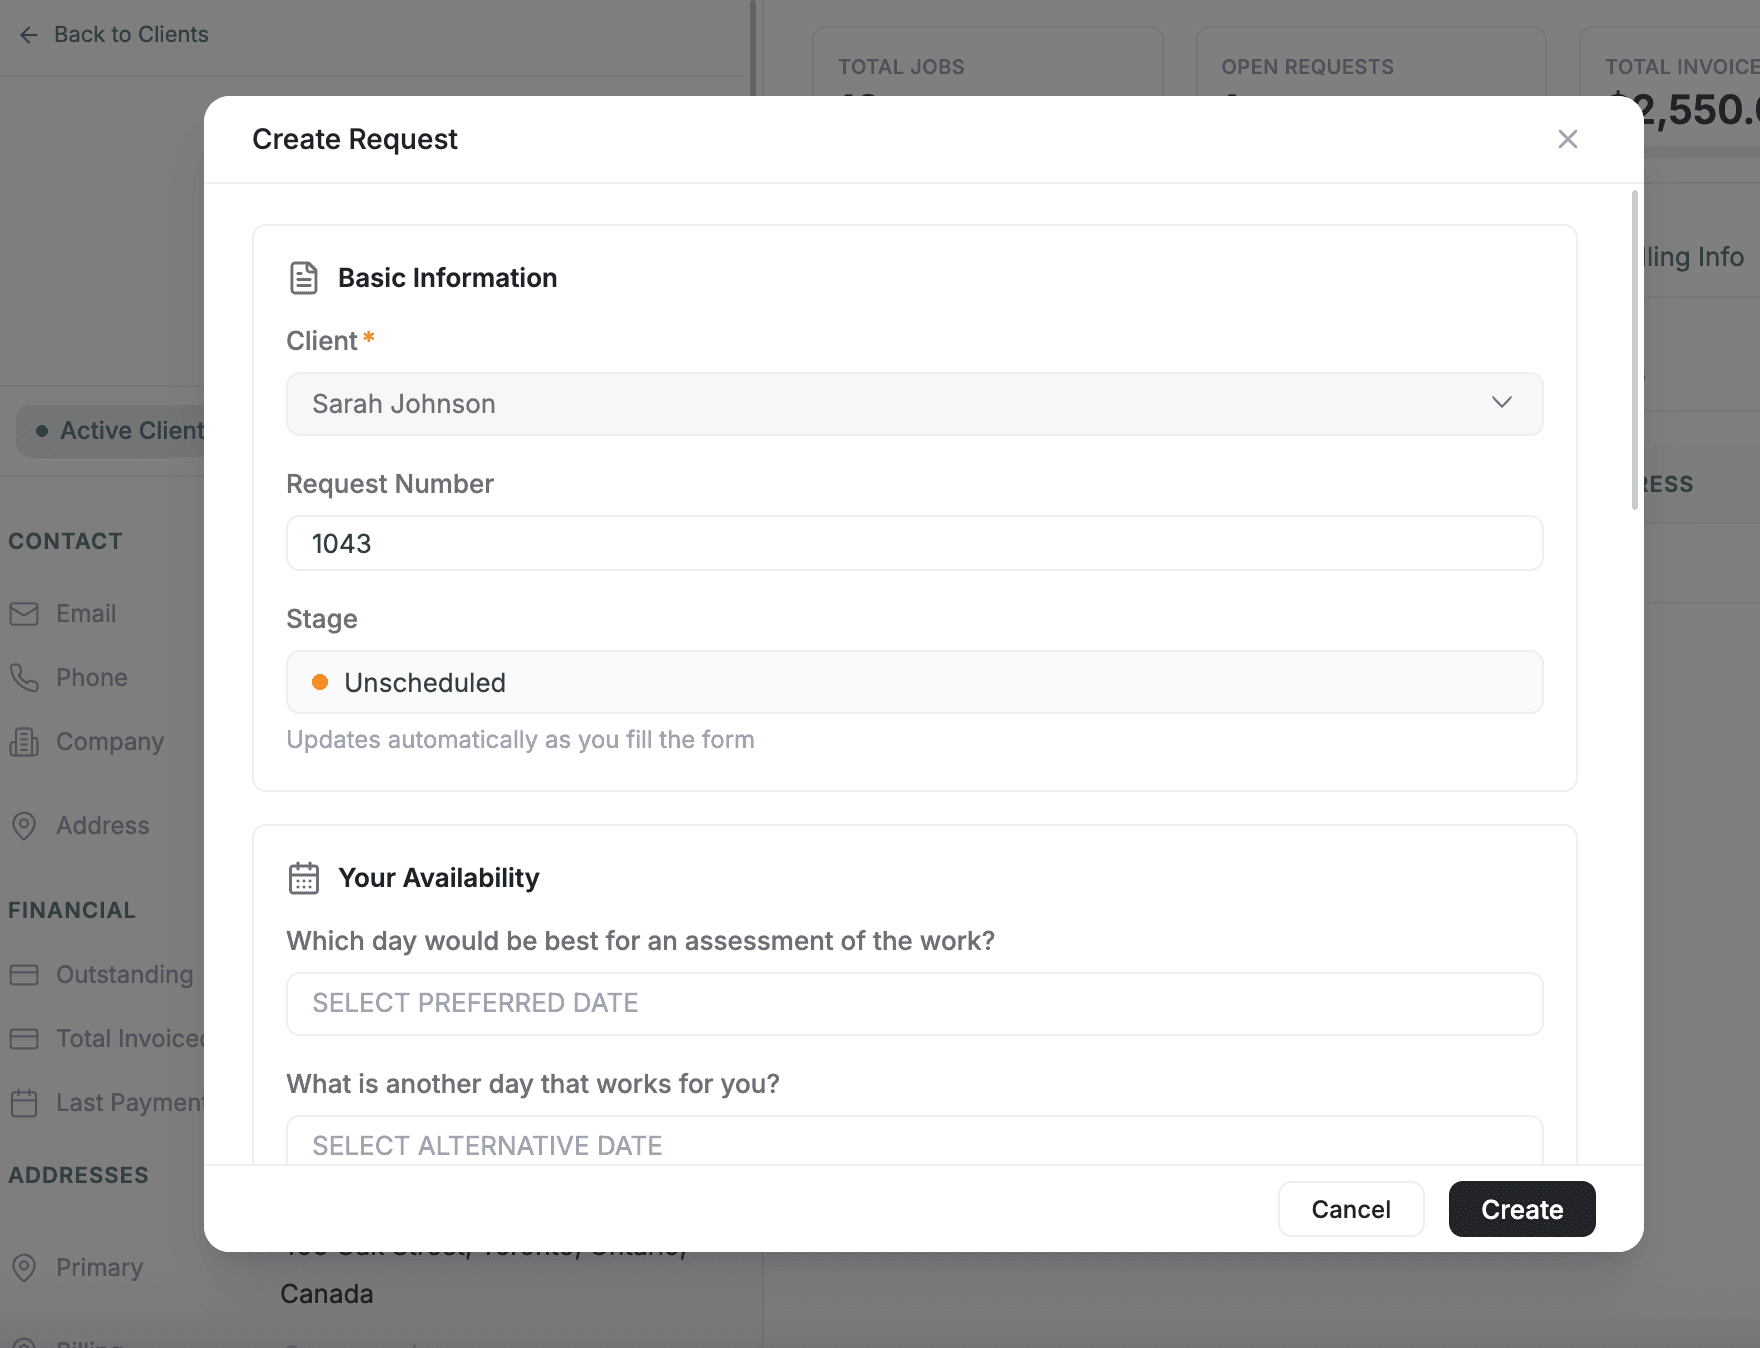Click the Last Payment calendar icon
Screen dimensions: 1760x1348
pyautogui.click(x=25, y=1102)
